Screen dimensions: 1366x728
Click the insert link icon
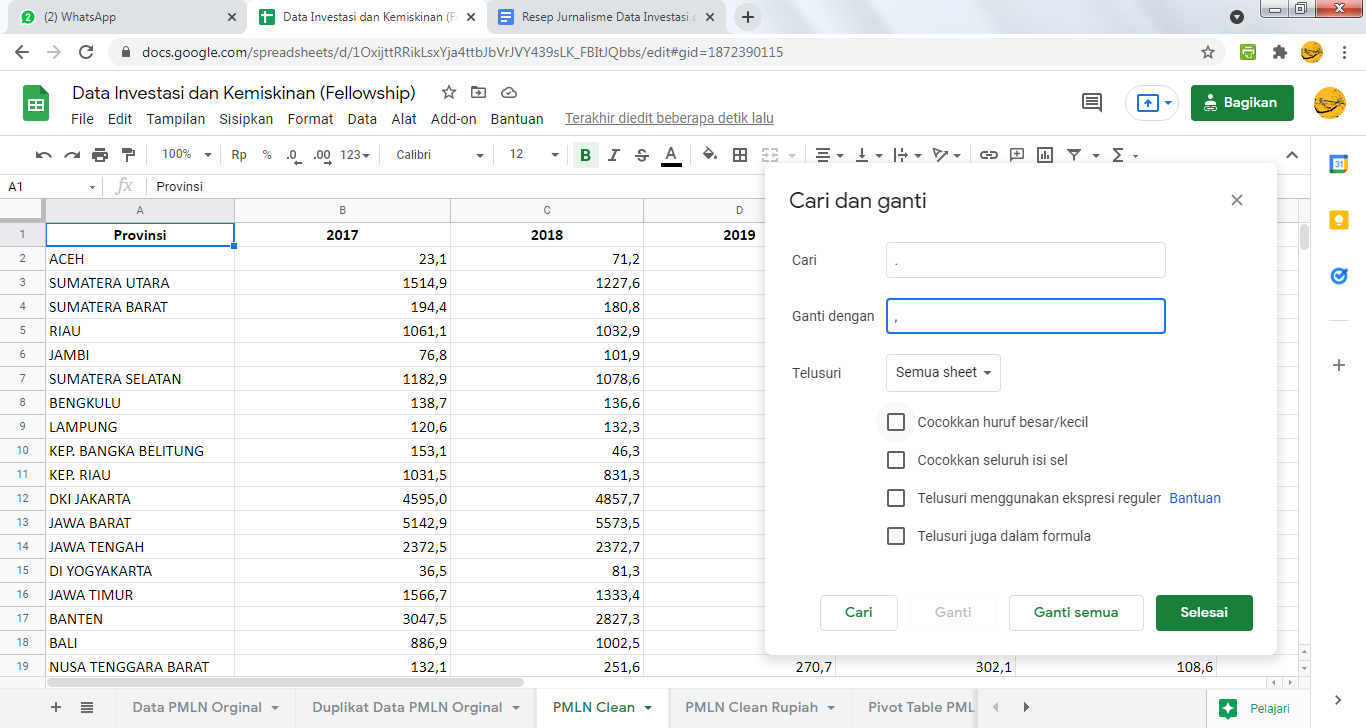click(988, 155)
